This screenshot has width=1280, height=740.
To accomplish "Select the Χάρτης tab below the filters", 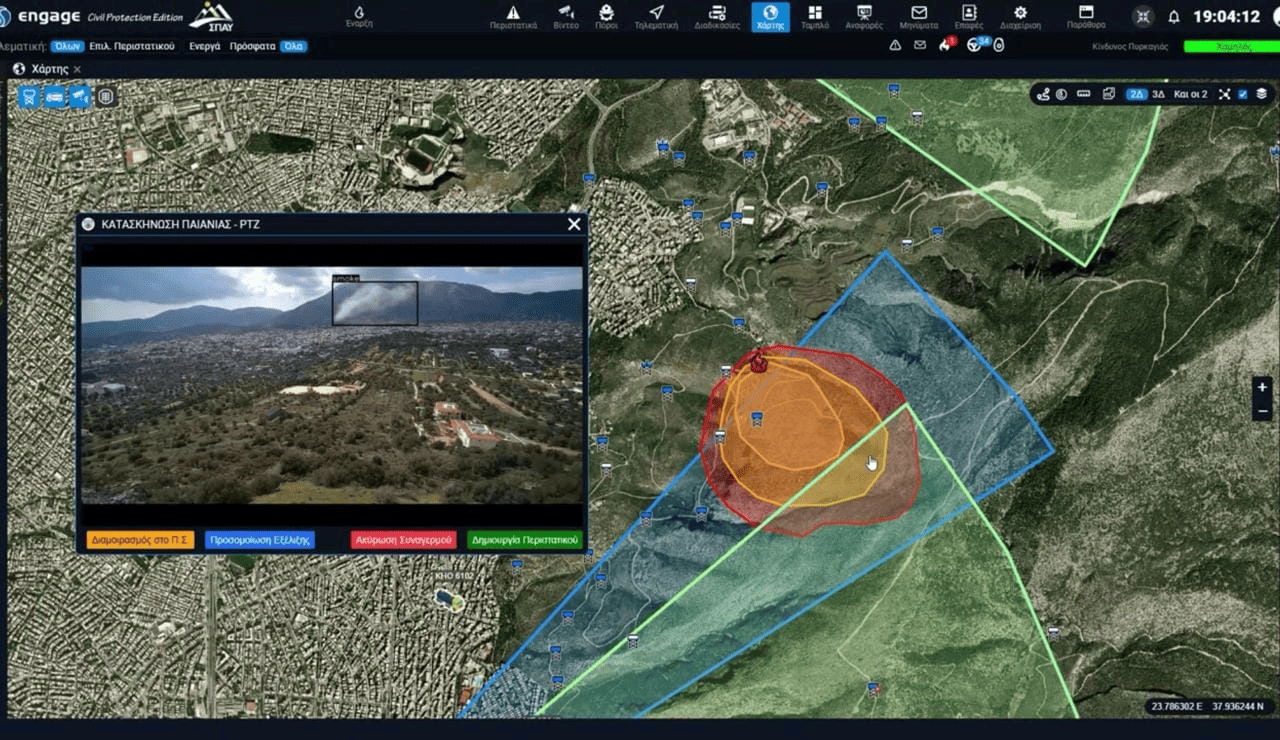I will pos(49,69).
